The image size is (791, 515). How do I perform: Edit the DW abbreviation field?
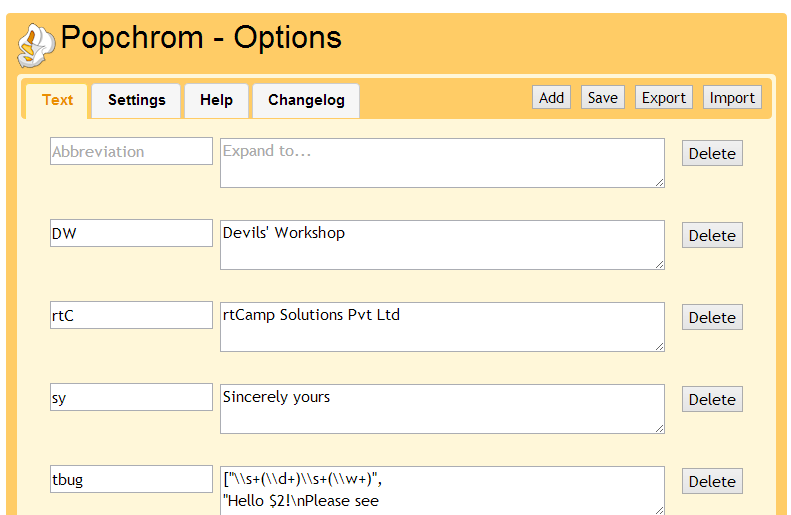click(x=131, y=233)
